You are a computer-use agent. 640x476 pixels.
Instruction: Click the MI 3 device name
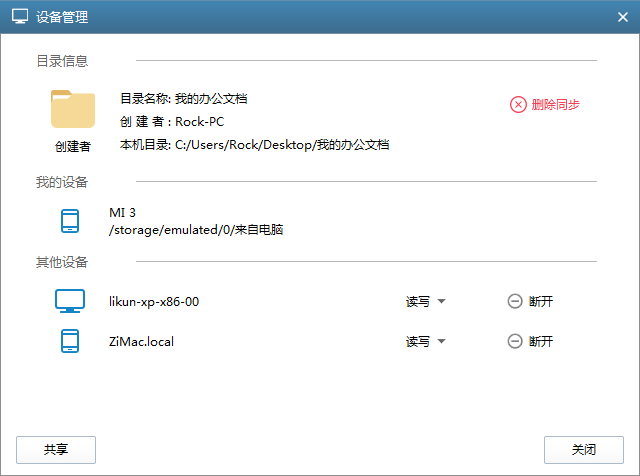point(122,214)
